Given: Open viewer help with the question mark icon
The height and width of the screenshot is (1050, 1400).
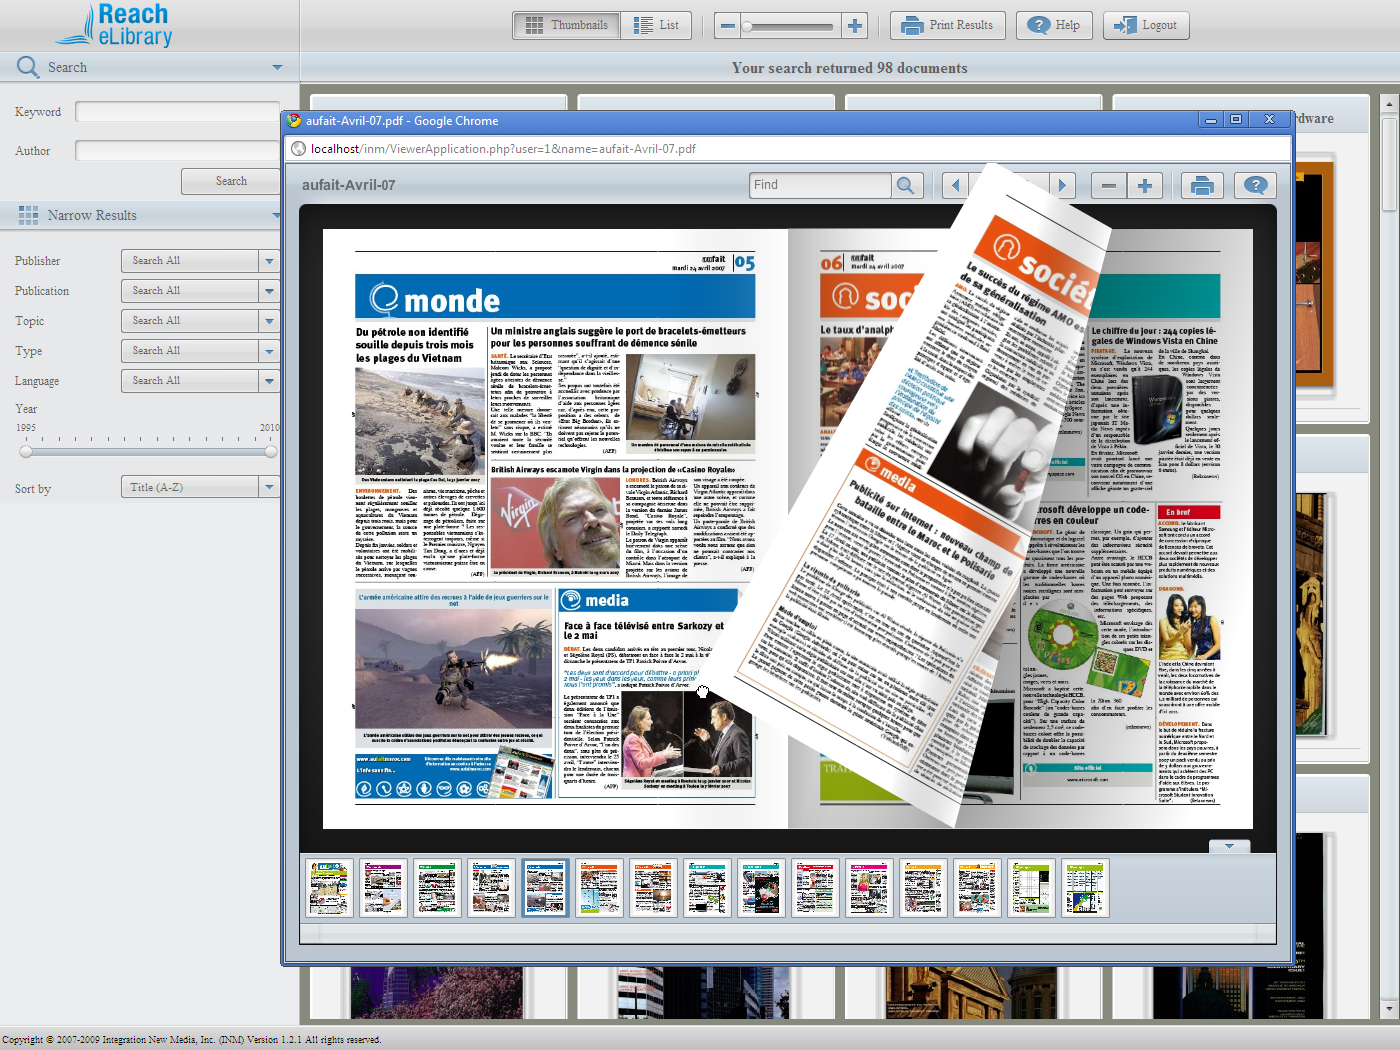Looking at the screenshot, I should (1255, 185).
